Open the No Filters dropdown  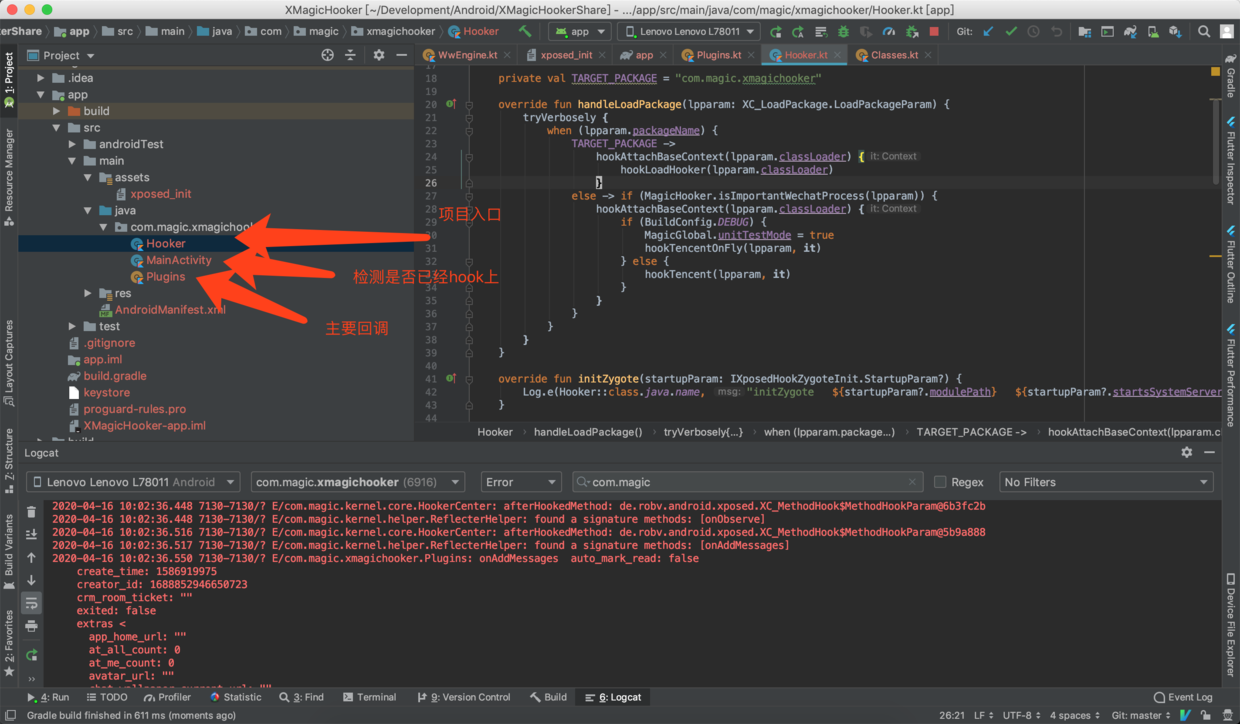click(x=1105, y=482)
